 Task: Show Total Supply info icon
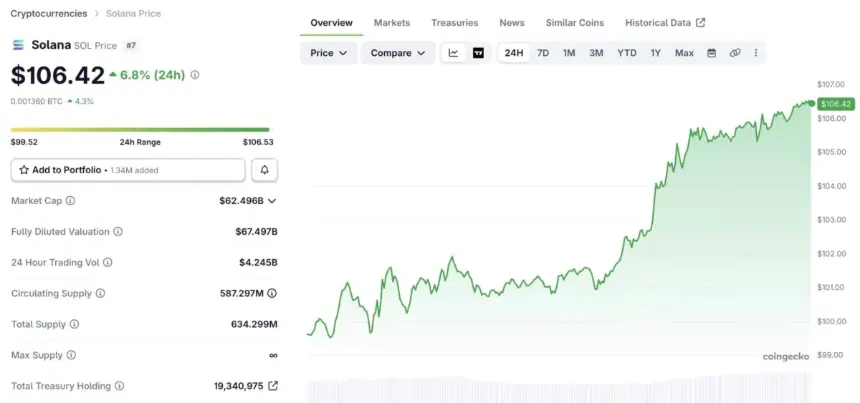(74, 324)
